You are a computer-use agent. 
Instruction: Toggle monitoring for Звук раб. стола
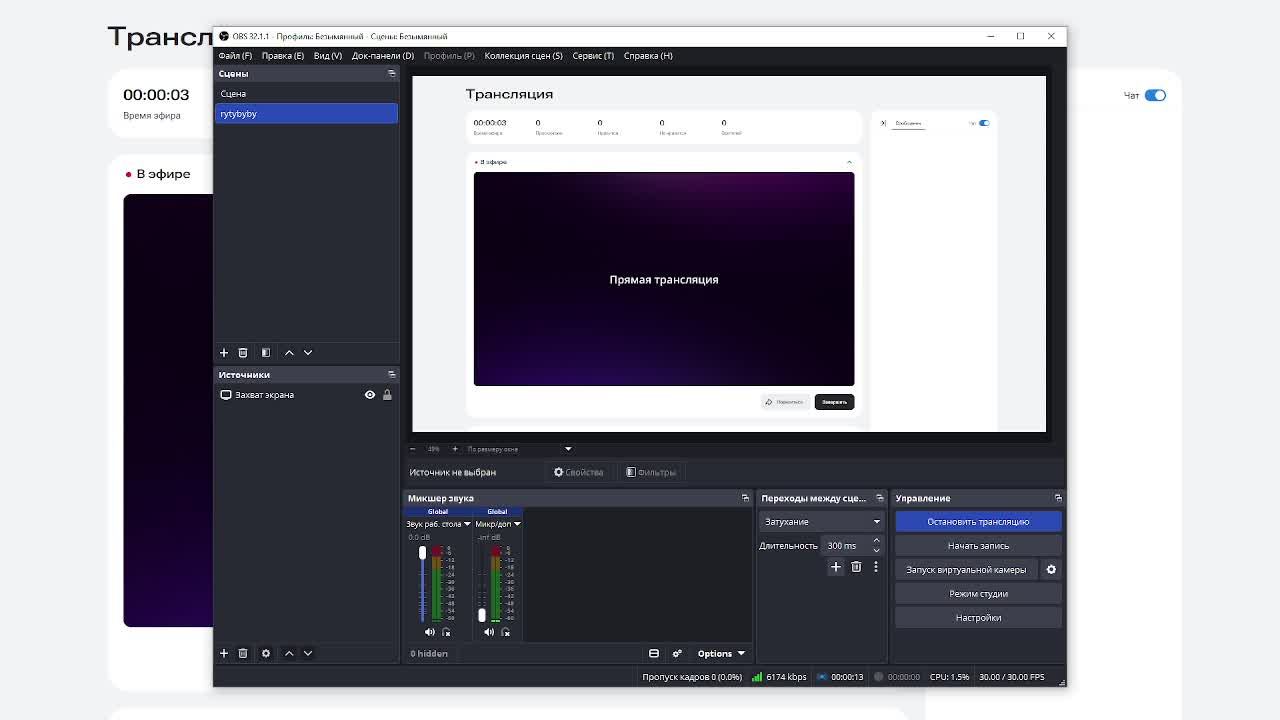pyautogui.click(x=446, y=632)
